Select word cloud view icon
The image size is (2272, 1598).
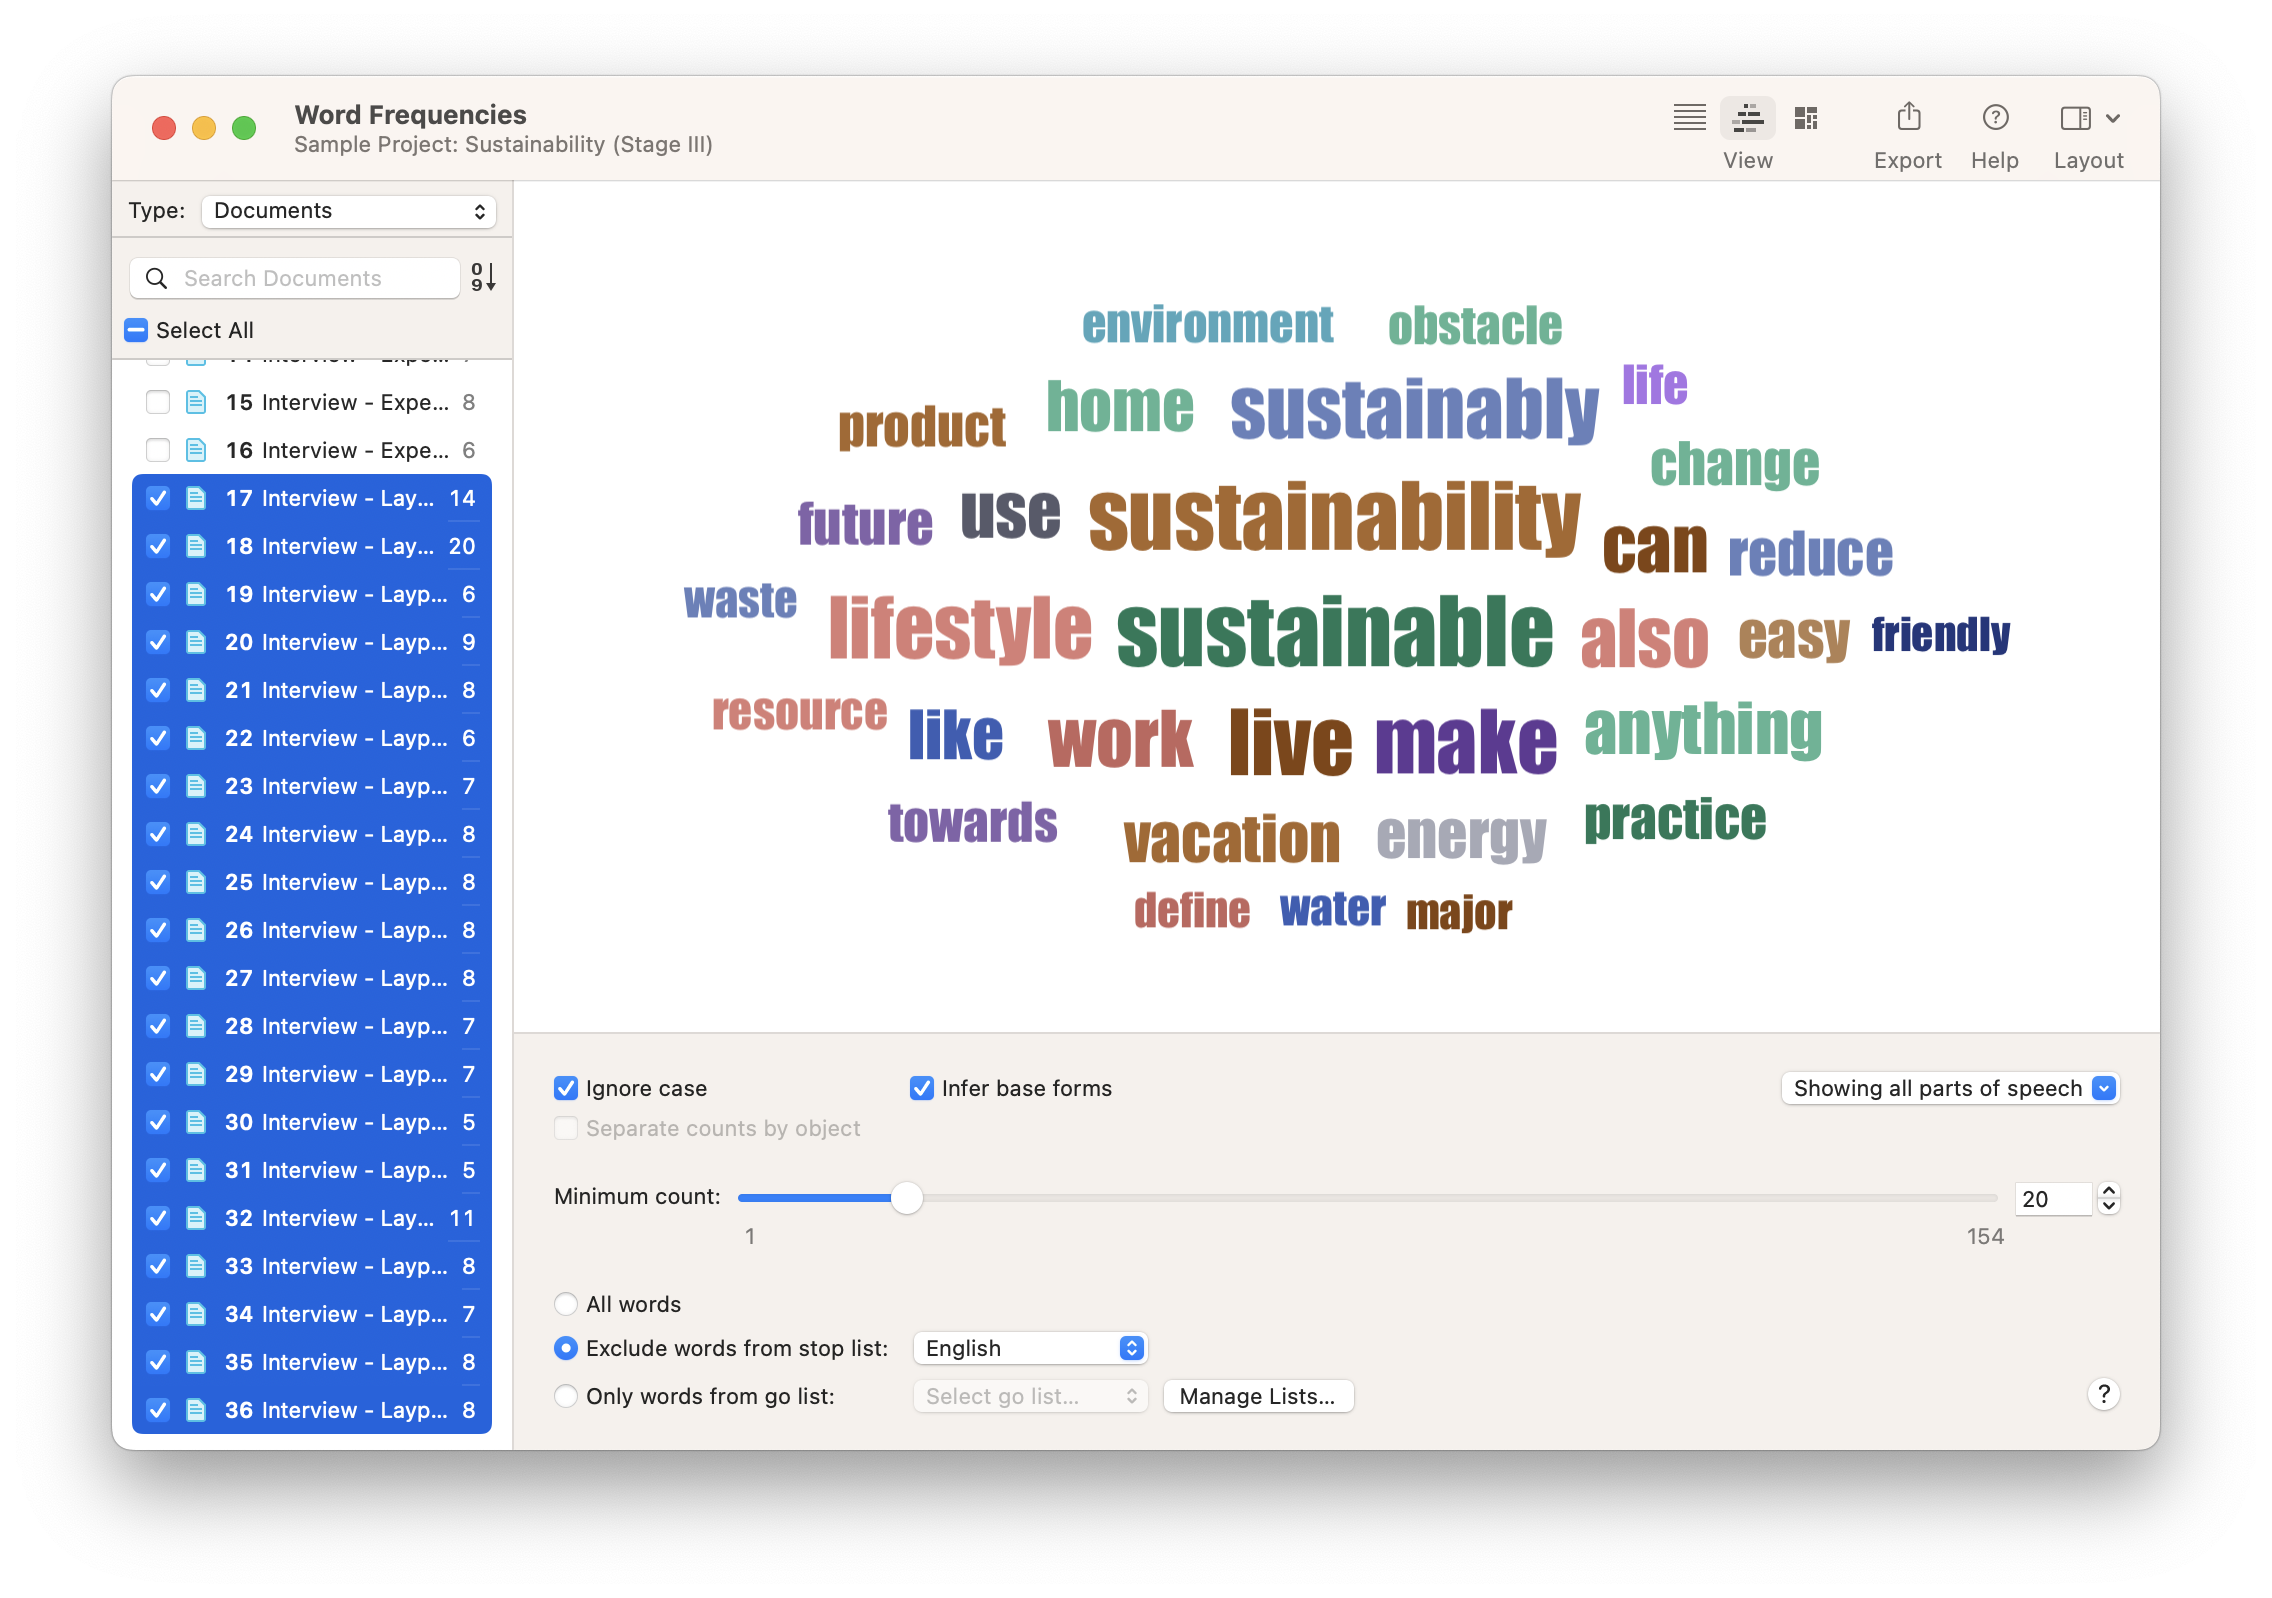click(x=1747, y=118)
